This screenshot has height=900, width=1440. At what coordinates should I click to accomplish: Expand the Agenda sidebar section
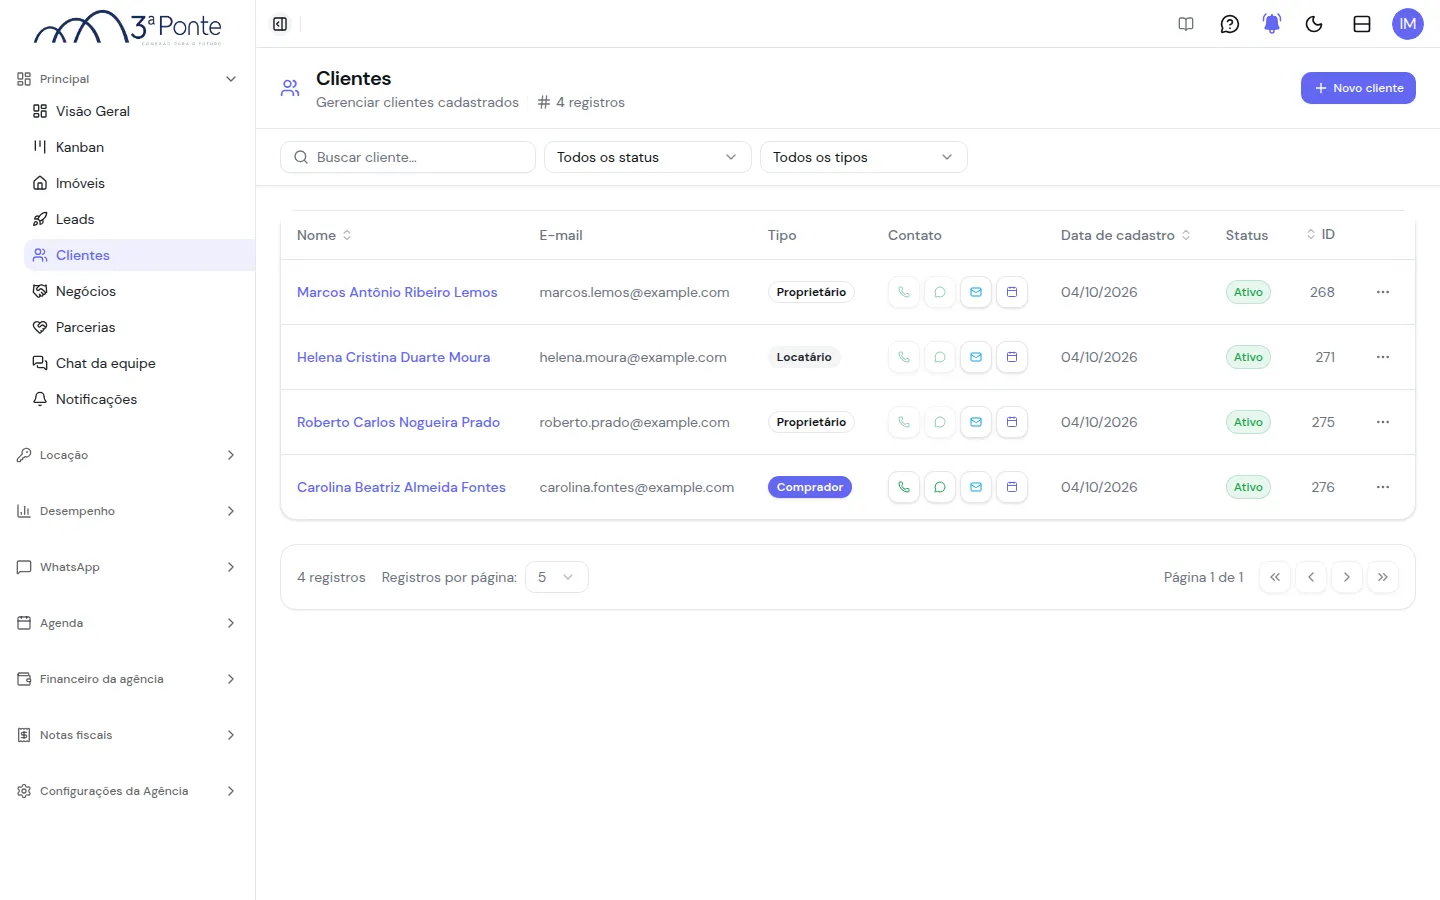click(x=127, y=623)
